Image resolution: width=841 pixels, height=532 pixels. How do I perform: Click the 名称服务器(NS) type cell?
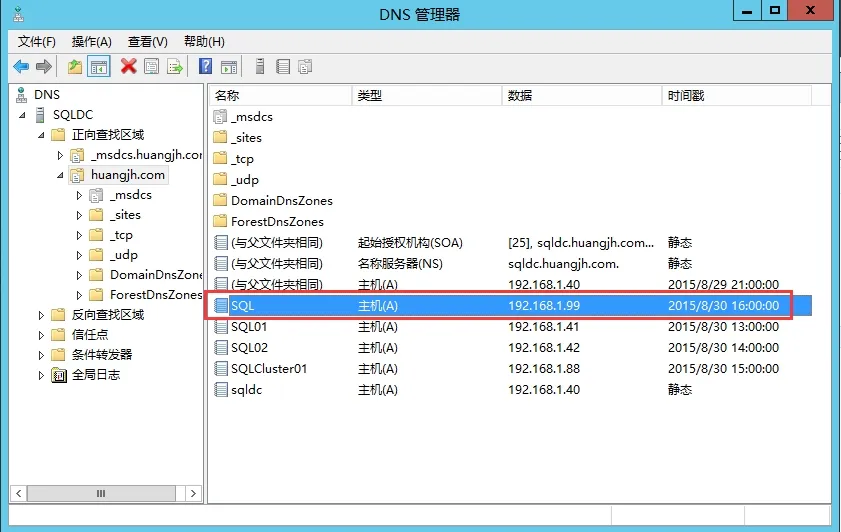click(x=400, y=263)
